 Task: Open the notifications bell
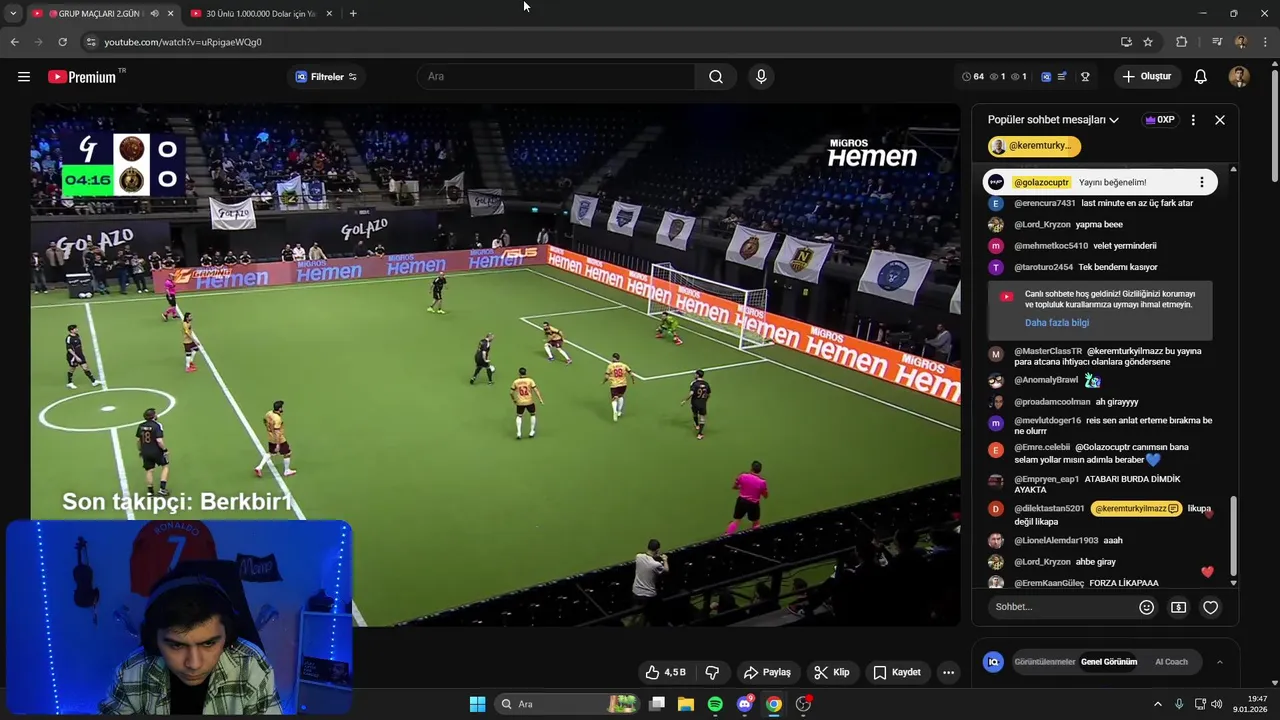1201,77
